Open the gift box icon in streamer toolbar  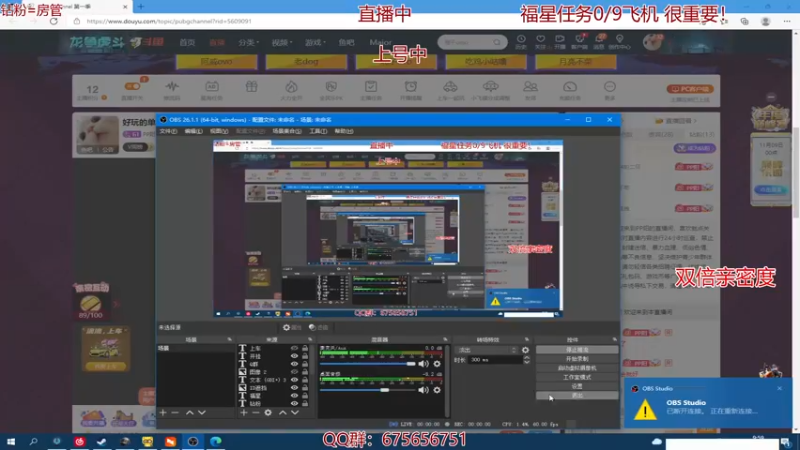click(x=252, y=87)
